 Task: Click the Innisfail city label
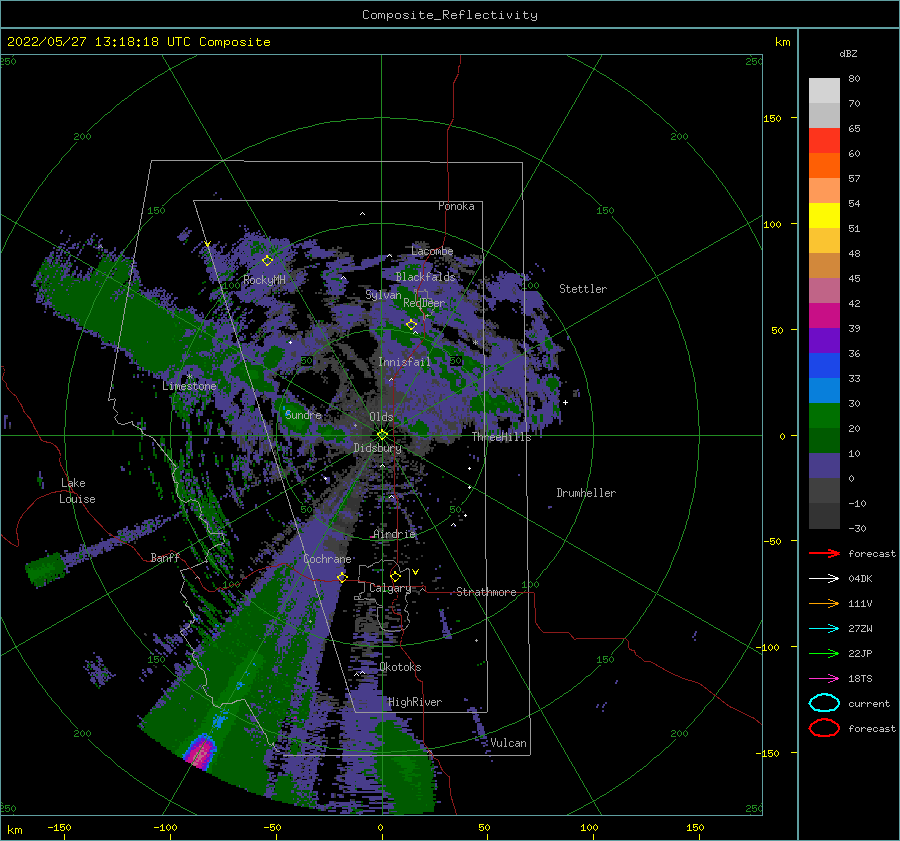404,362
